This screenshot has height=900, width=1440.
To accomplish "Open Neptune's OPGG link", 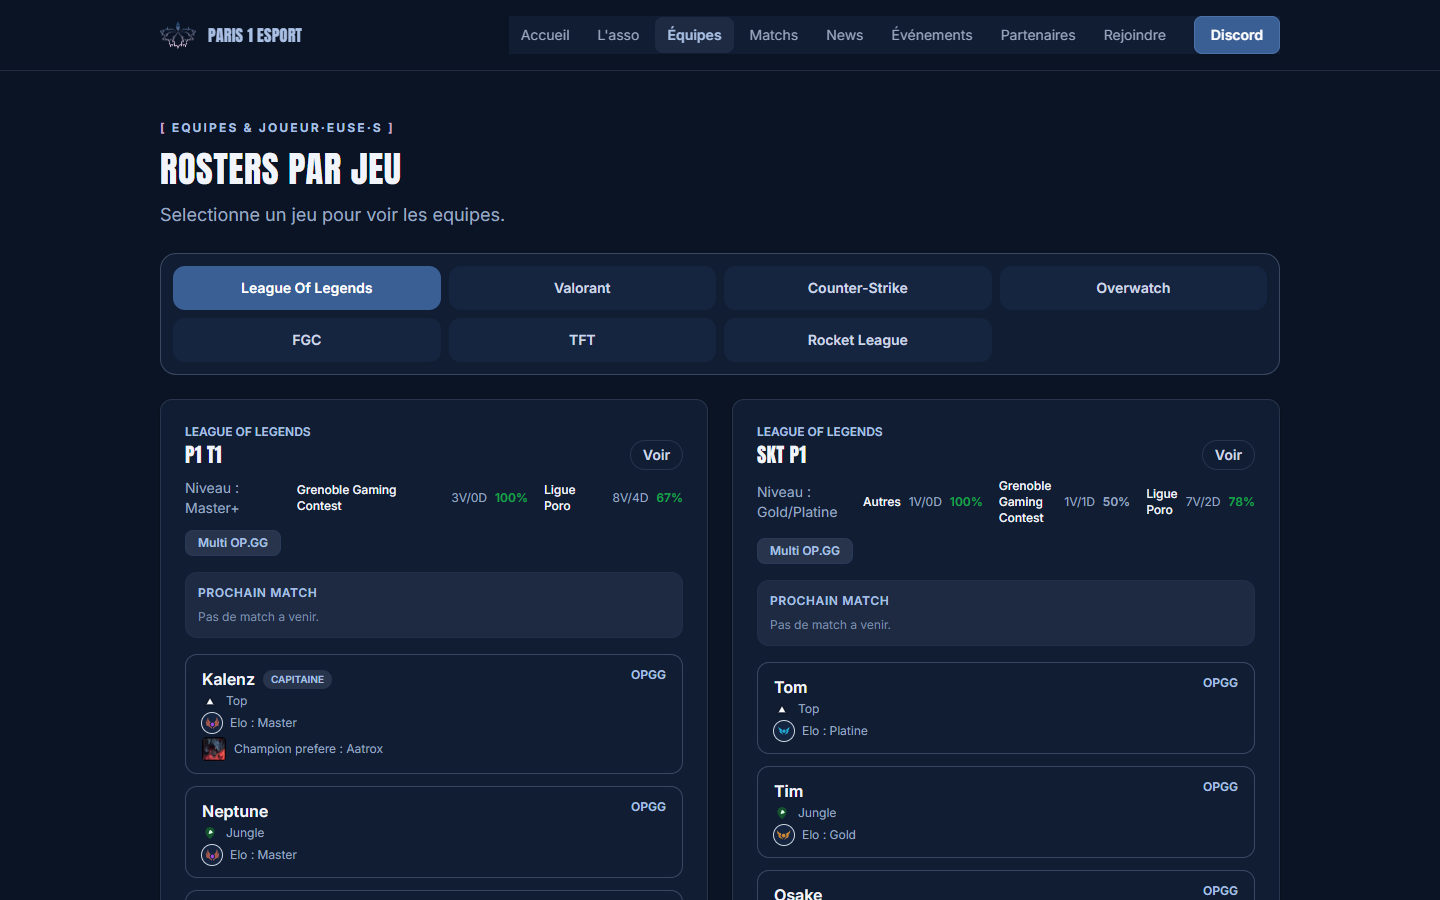I will 648,807.
